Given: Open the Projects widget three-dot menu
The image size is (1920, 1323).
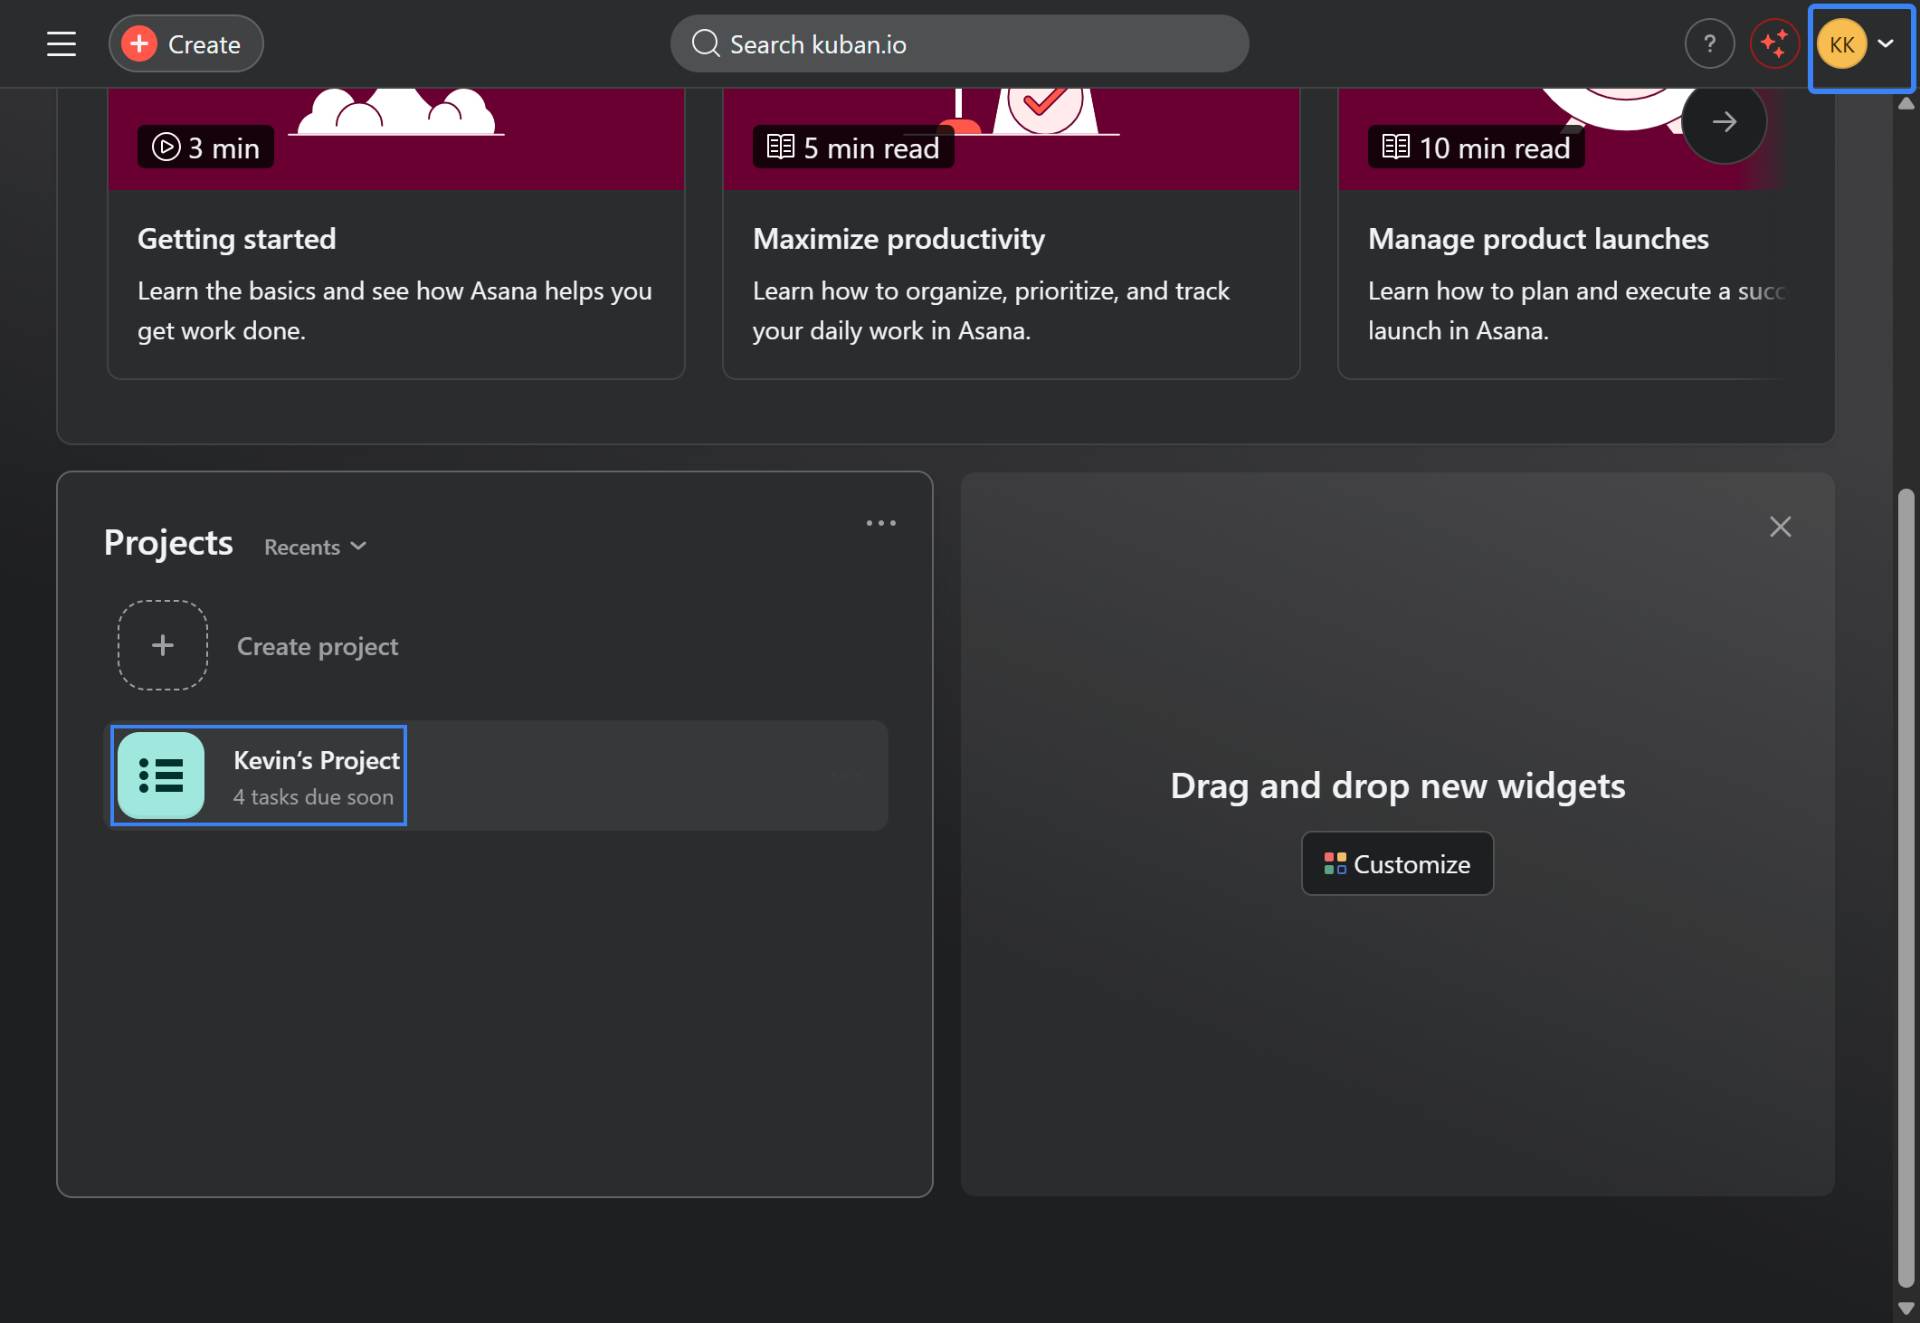Looking at the screenshot, I should (881, 523).
